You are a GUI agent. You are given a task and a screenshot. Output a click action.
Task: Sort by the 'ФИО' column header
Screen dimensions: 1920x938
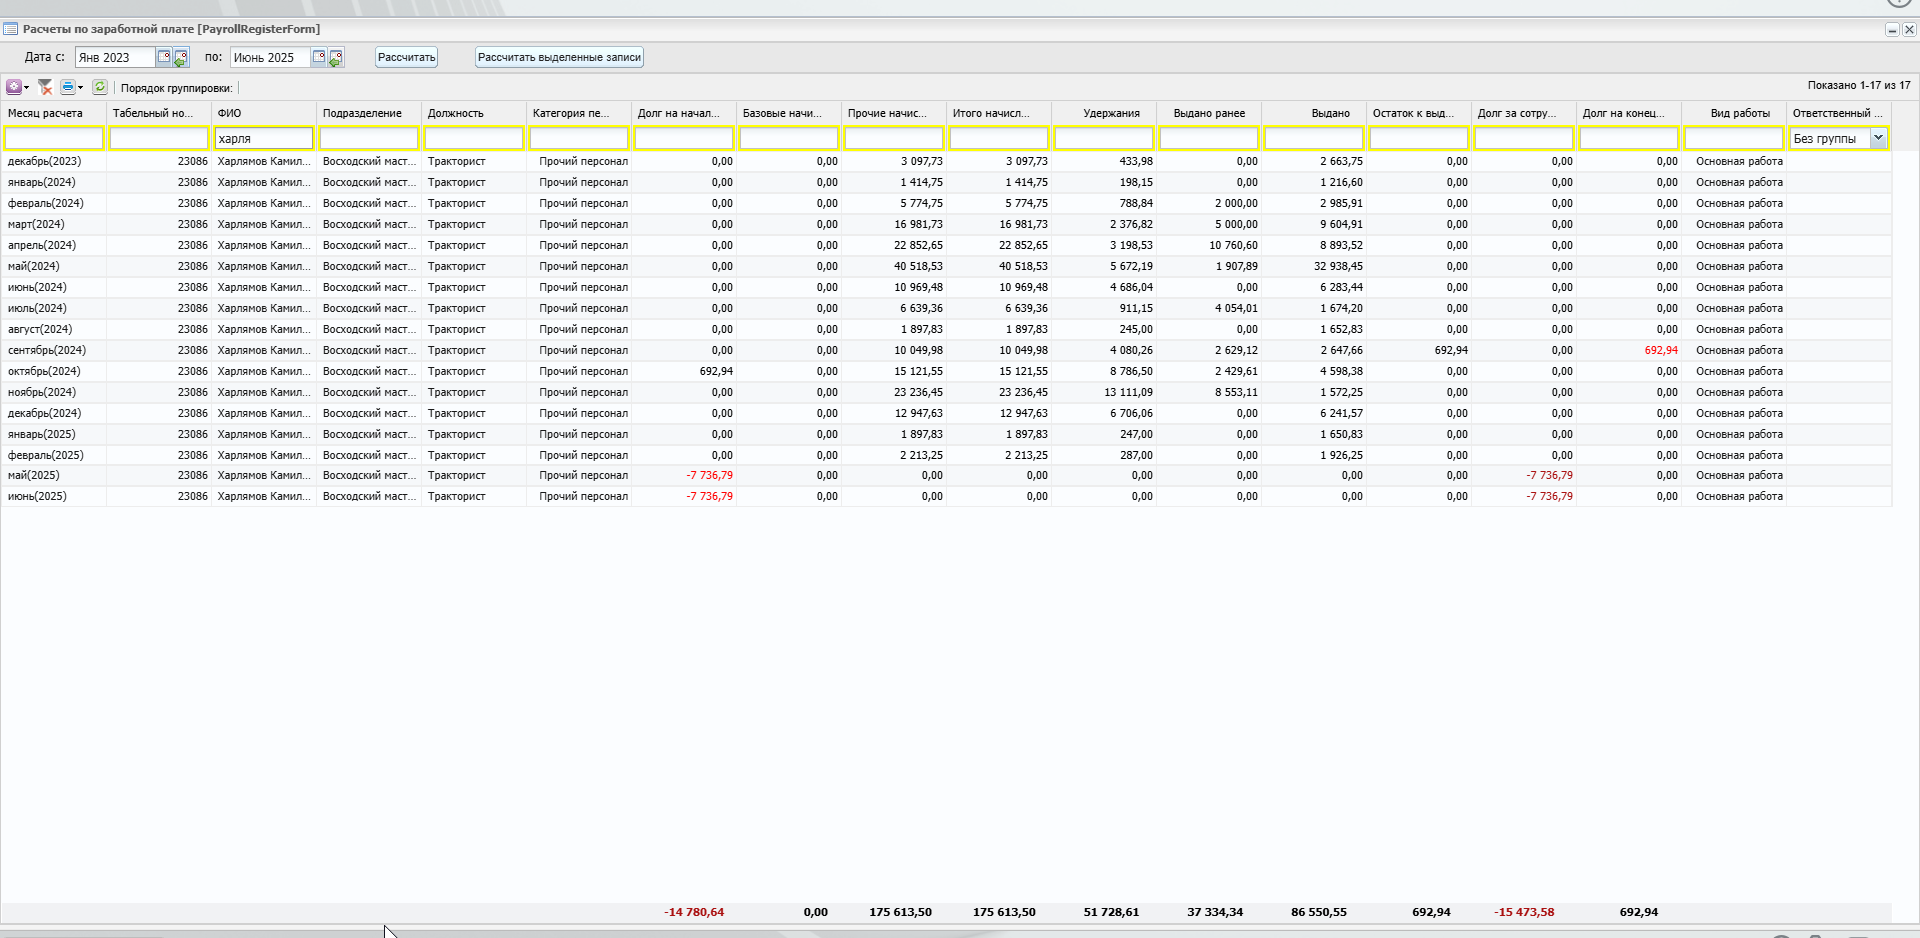264,113
